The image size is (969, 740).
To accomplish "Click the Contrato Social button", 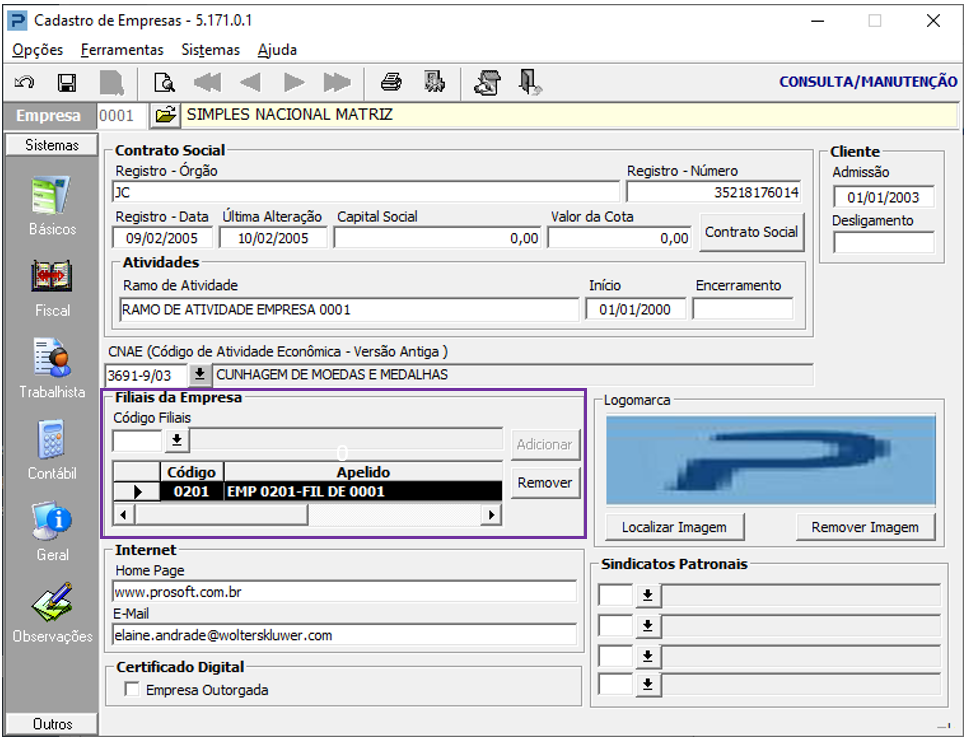I will (751, 232).
